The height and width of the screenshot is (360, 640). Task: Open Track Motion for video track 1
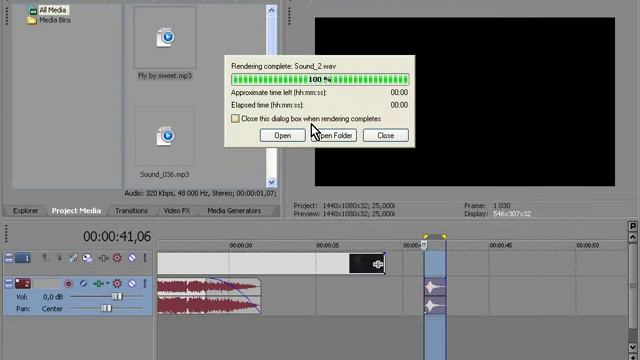click(87, 258)
